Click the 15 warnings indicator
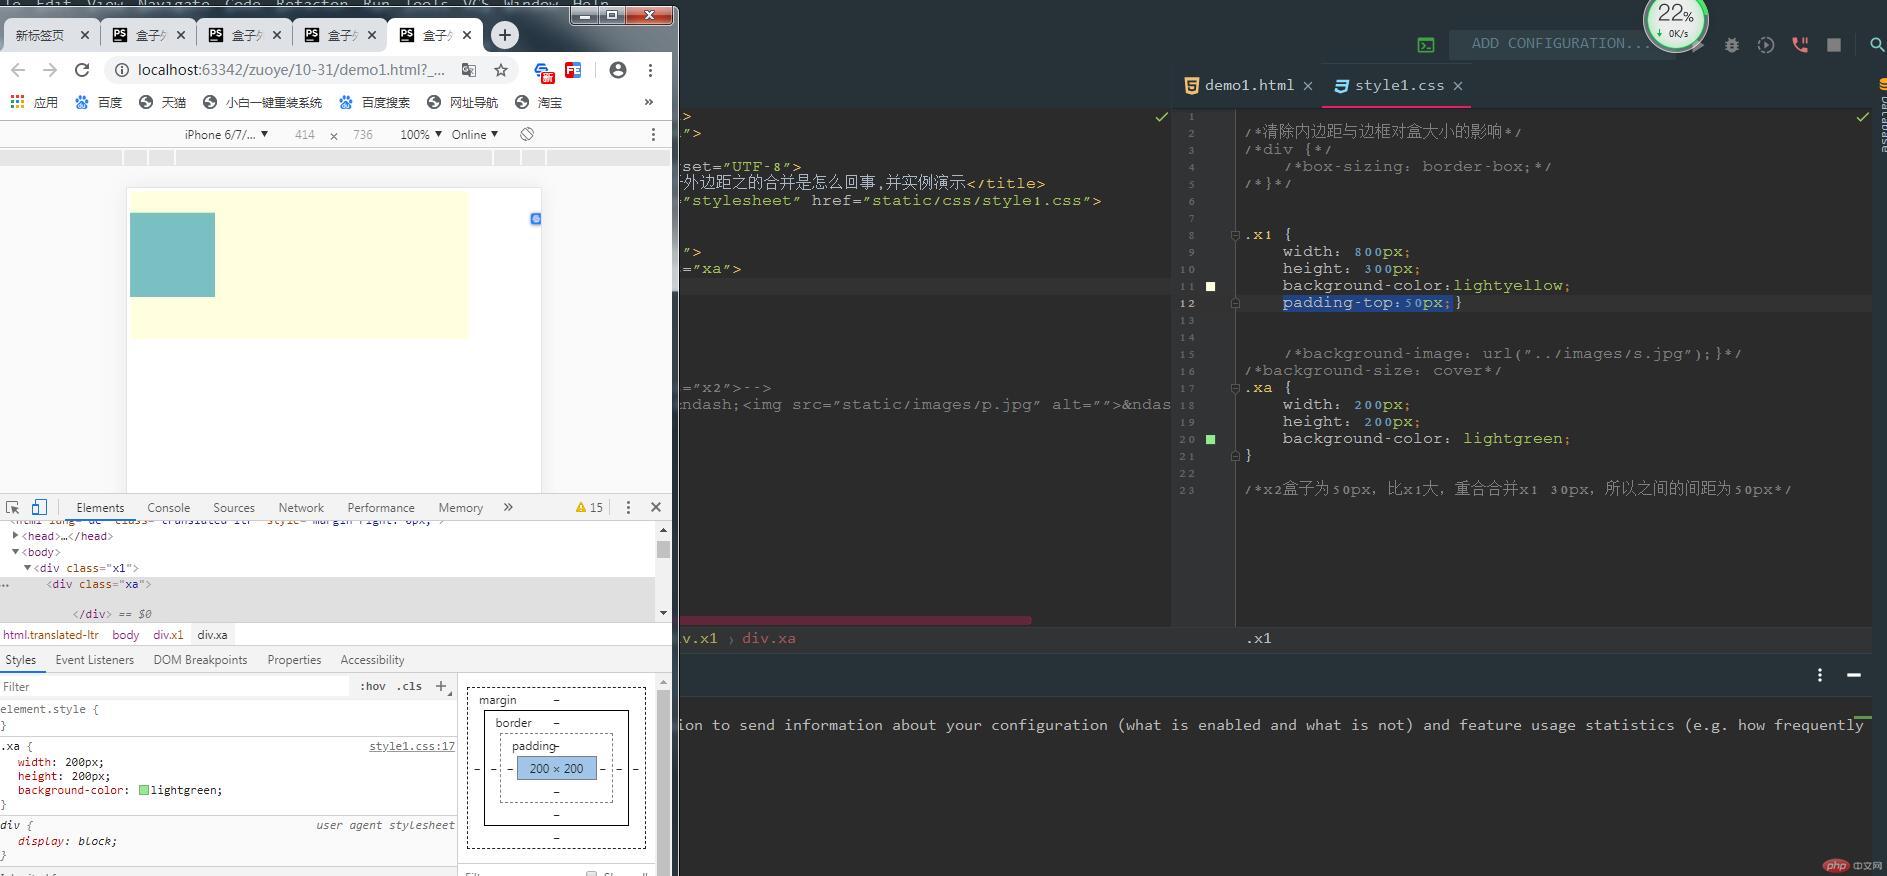This screenshot has height=876, width=1887. click(589, 507)
